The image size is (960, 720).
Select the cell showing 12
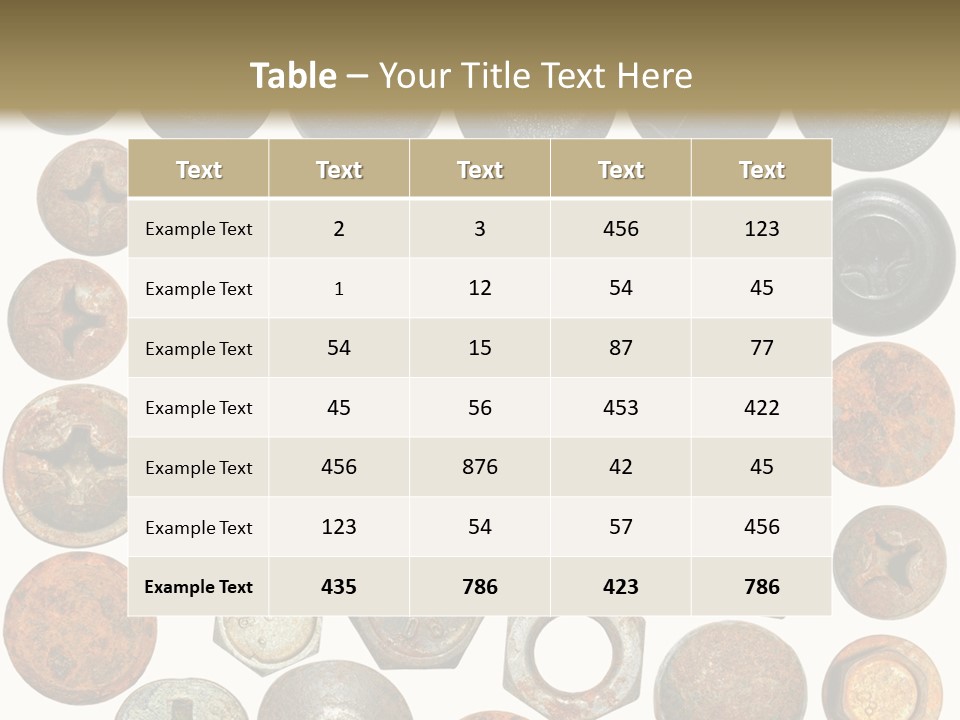[480, 288]
